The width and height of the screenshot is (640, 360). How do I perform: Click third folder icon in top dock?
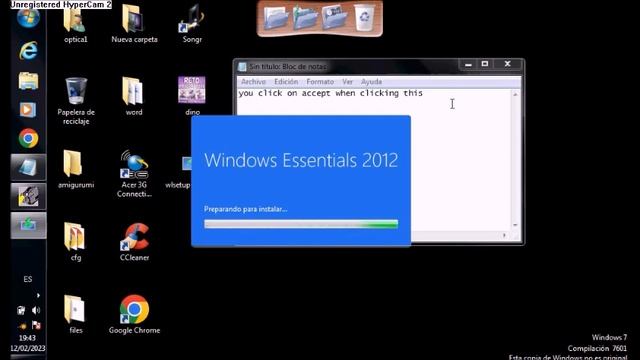click(335, 18)
